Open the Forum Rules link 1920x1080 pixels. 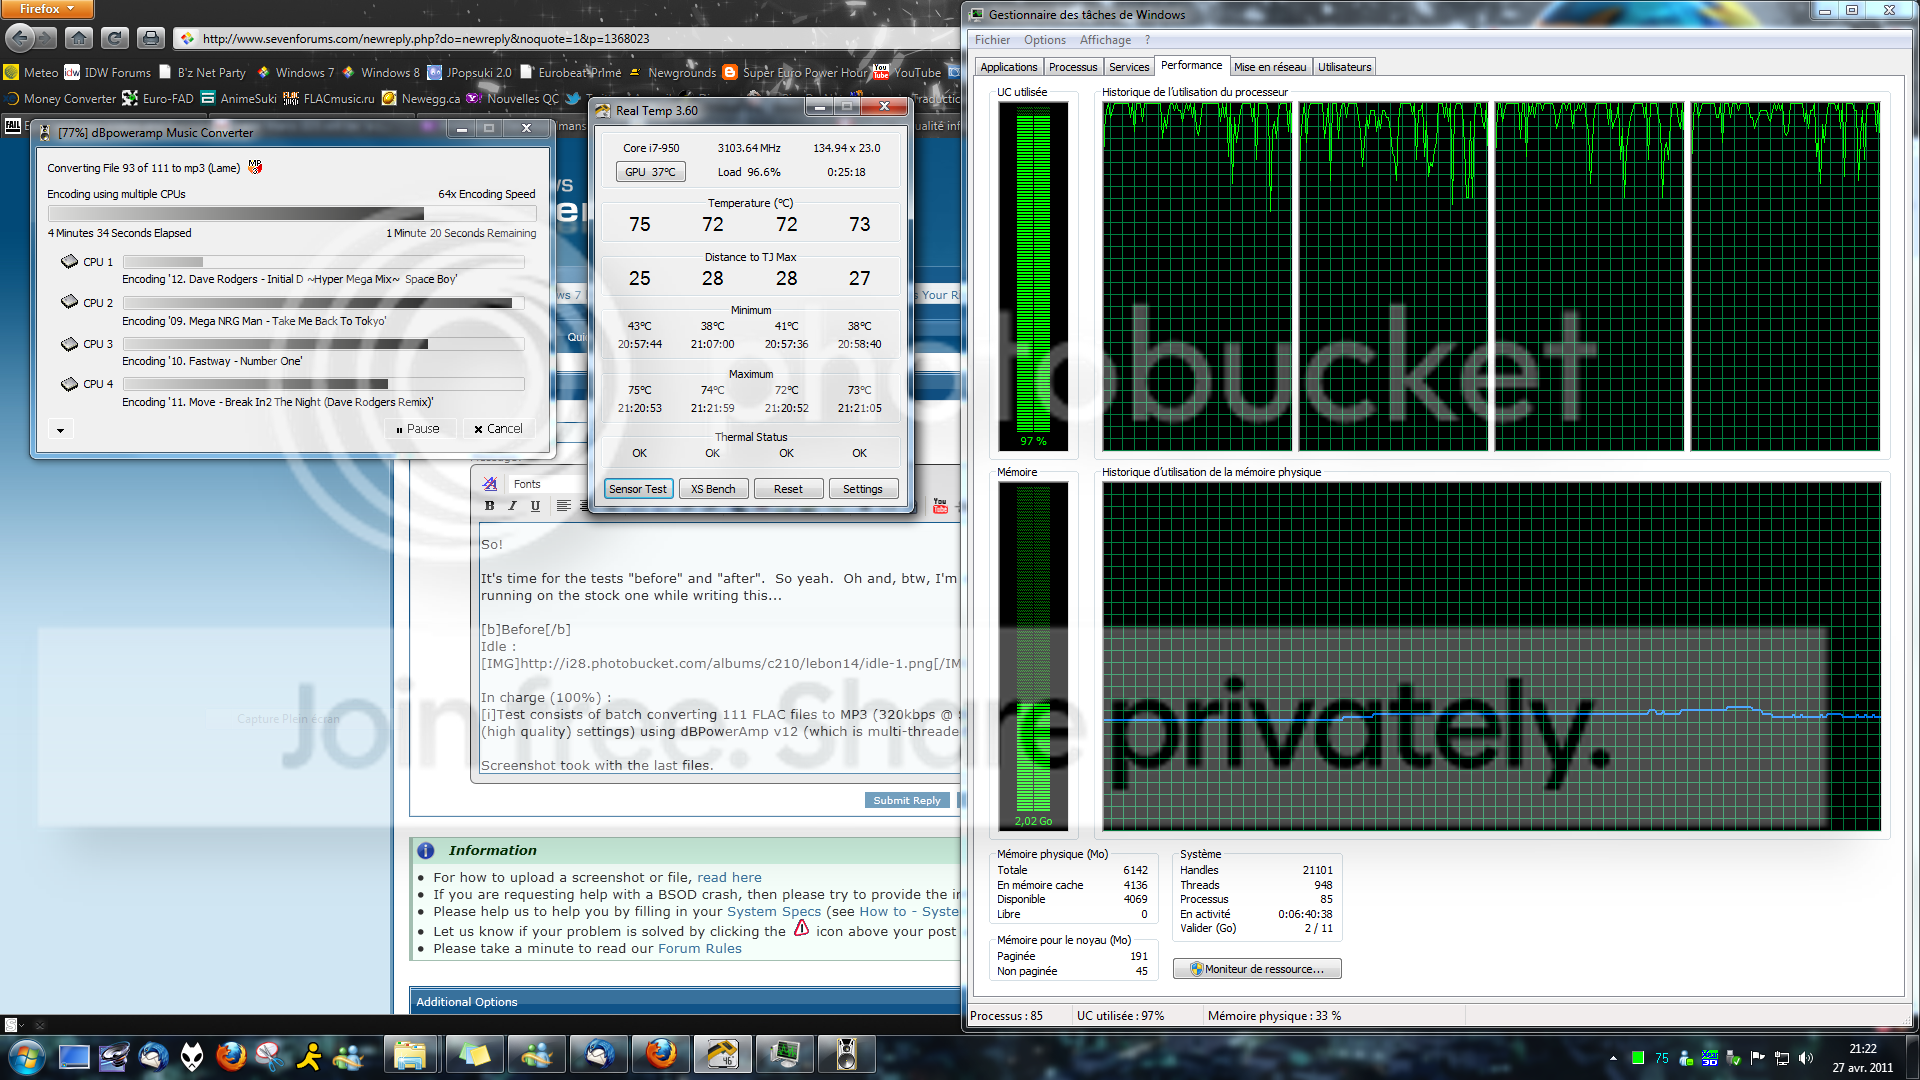(700, 949)
